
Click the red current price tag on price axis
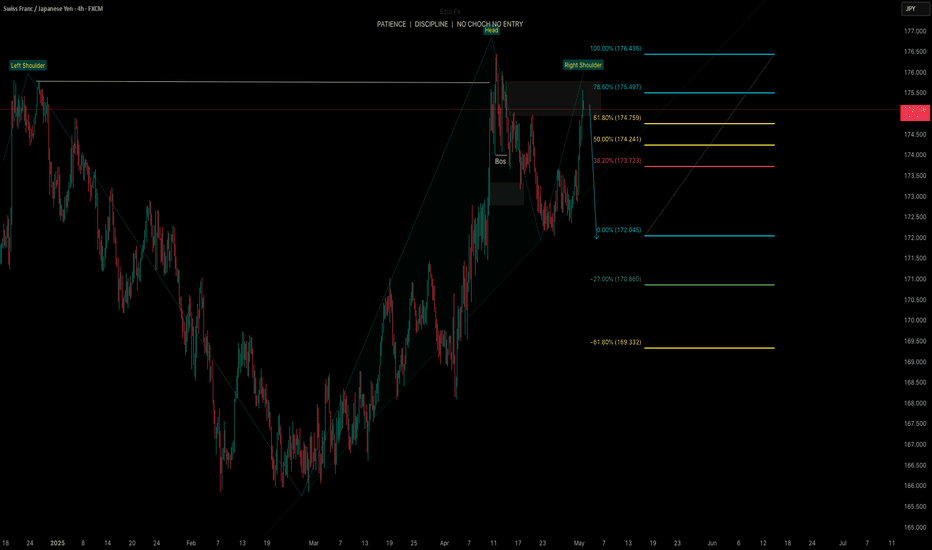(x=915, y=112)
